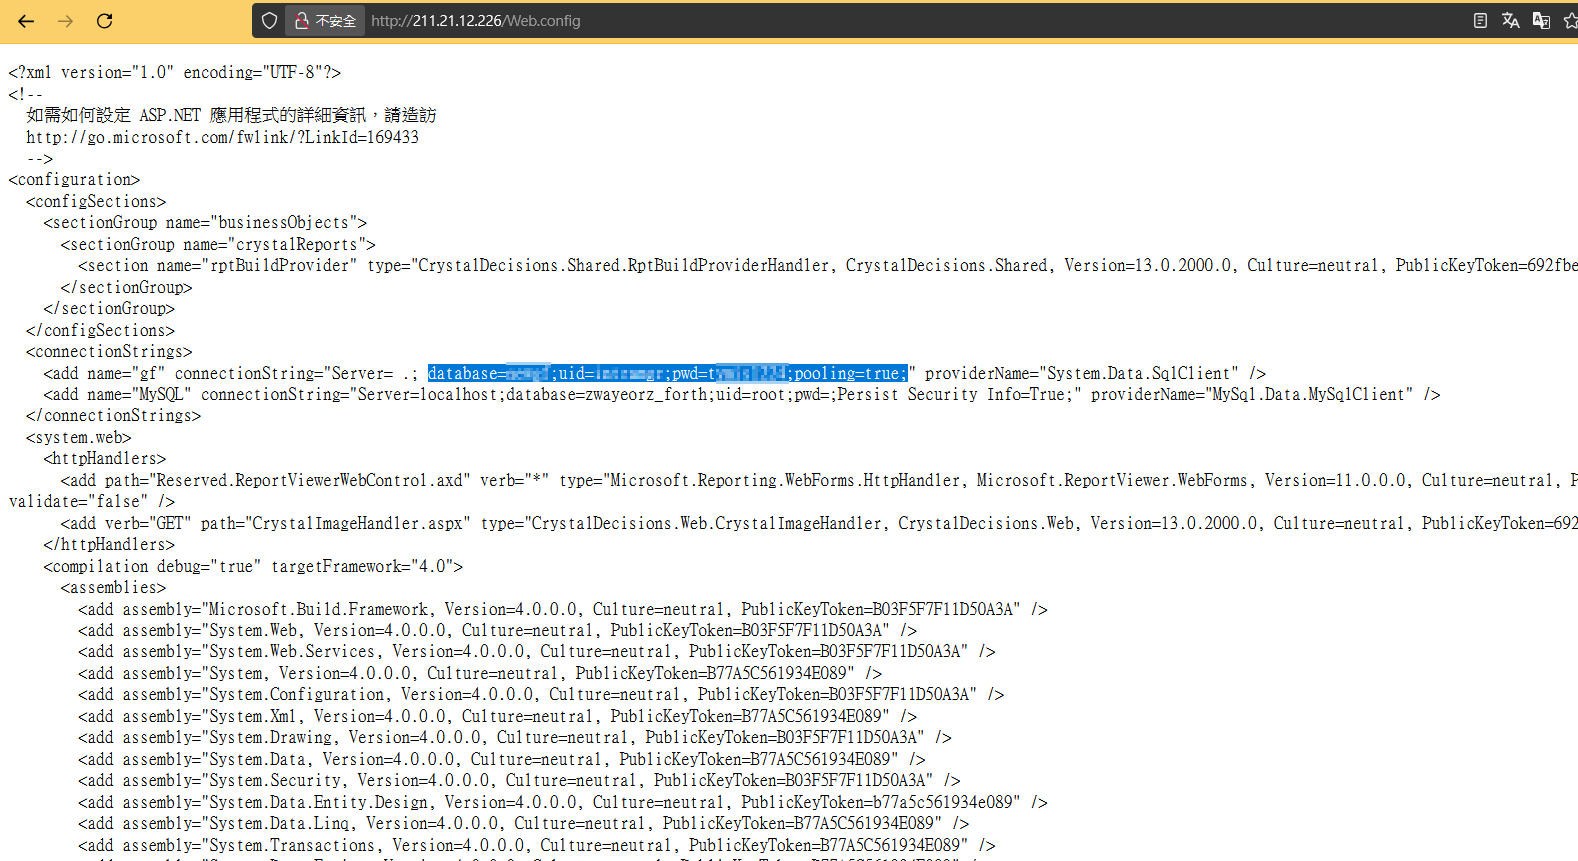Image resolution: width=1578 pixels, height=861 pixels.
Task: Select the closing </connectionStrings> tag
Action: pyautogui.click(x=113, y=416)
